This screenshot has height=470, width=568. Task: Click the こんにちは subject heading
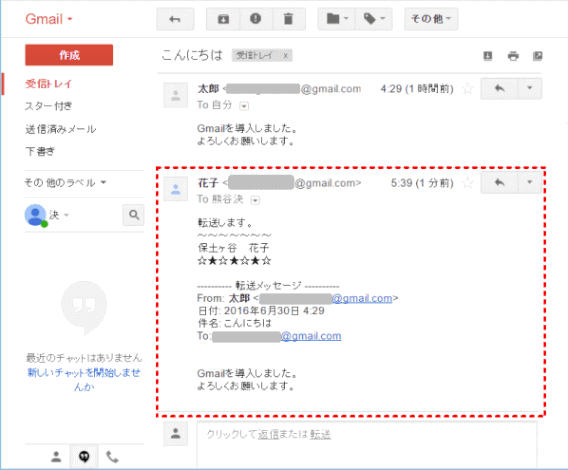coord(192,55)
